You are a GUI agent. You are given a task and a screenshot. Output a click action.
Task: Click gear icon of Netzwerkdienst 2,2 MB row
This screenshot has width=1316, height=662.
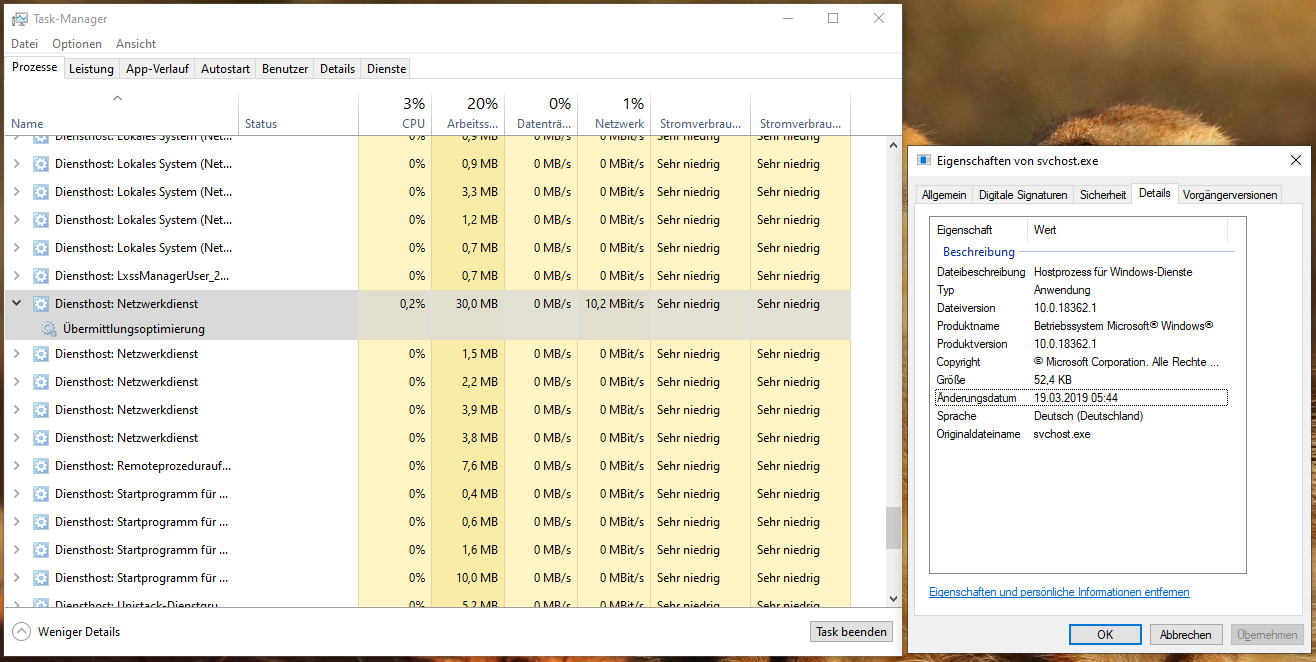(41, 382)
